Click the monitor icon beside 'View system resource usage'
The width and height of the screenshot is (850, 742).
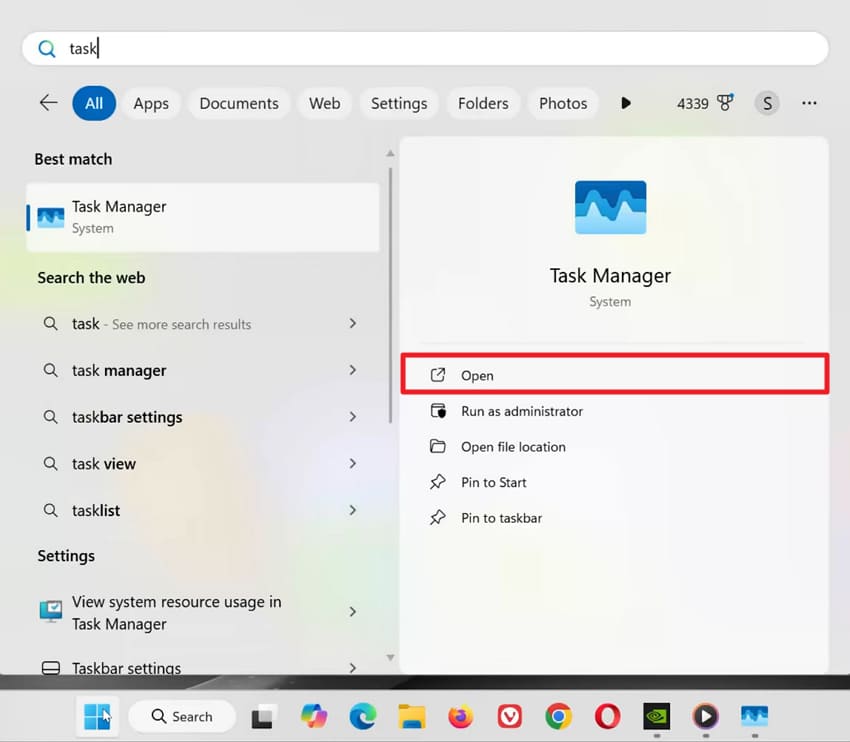(x=51, y=612)
